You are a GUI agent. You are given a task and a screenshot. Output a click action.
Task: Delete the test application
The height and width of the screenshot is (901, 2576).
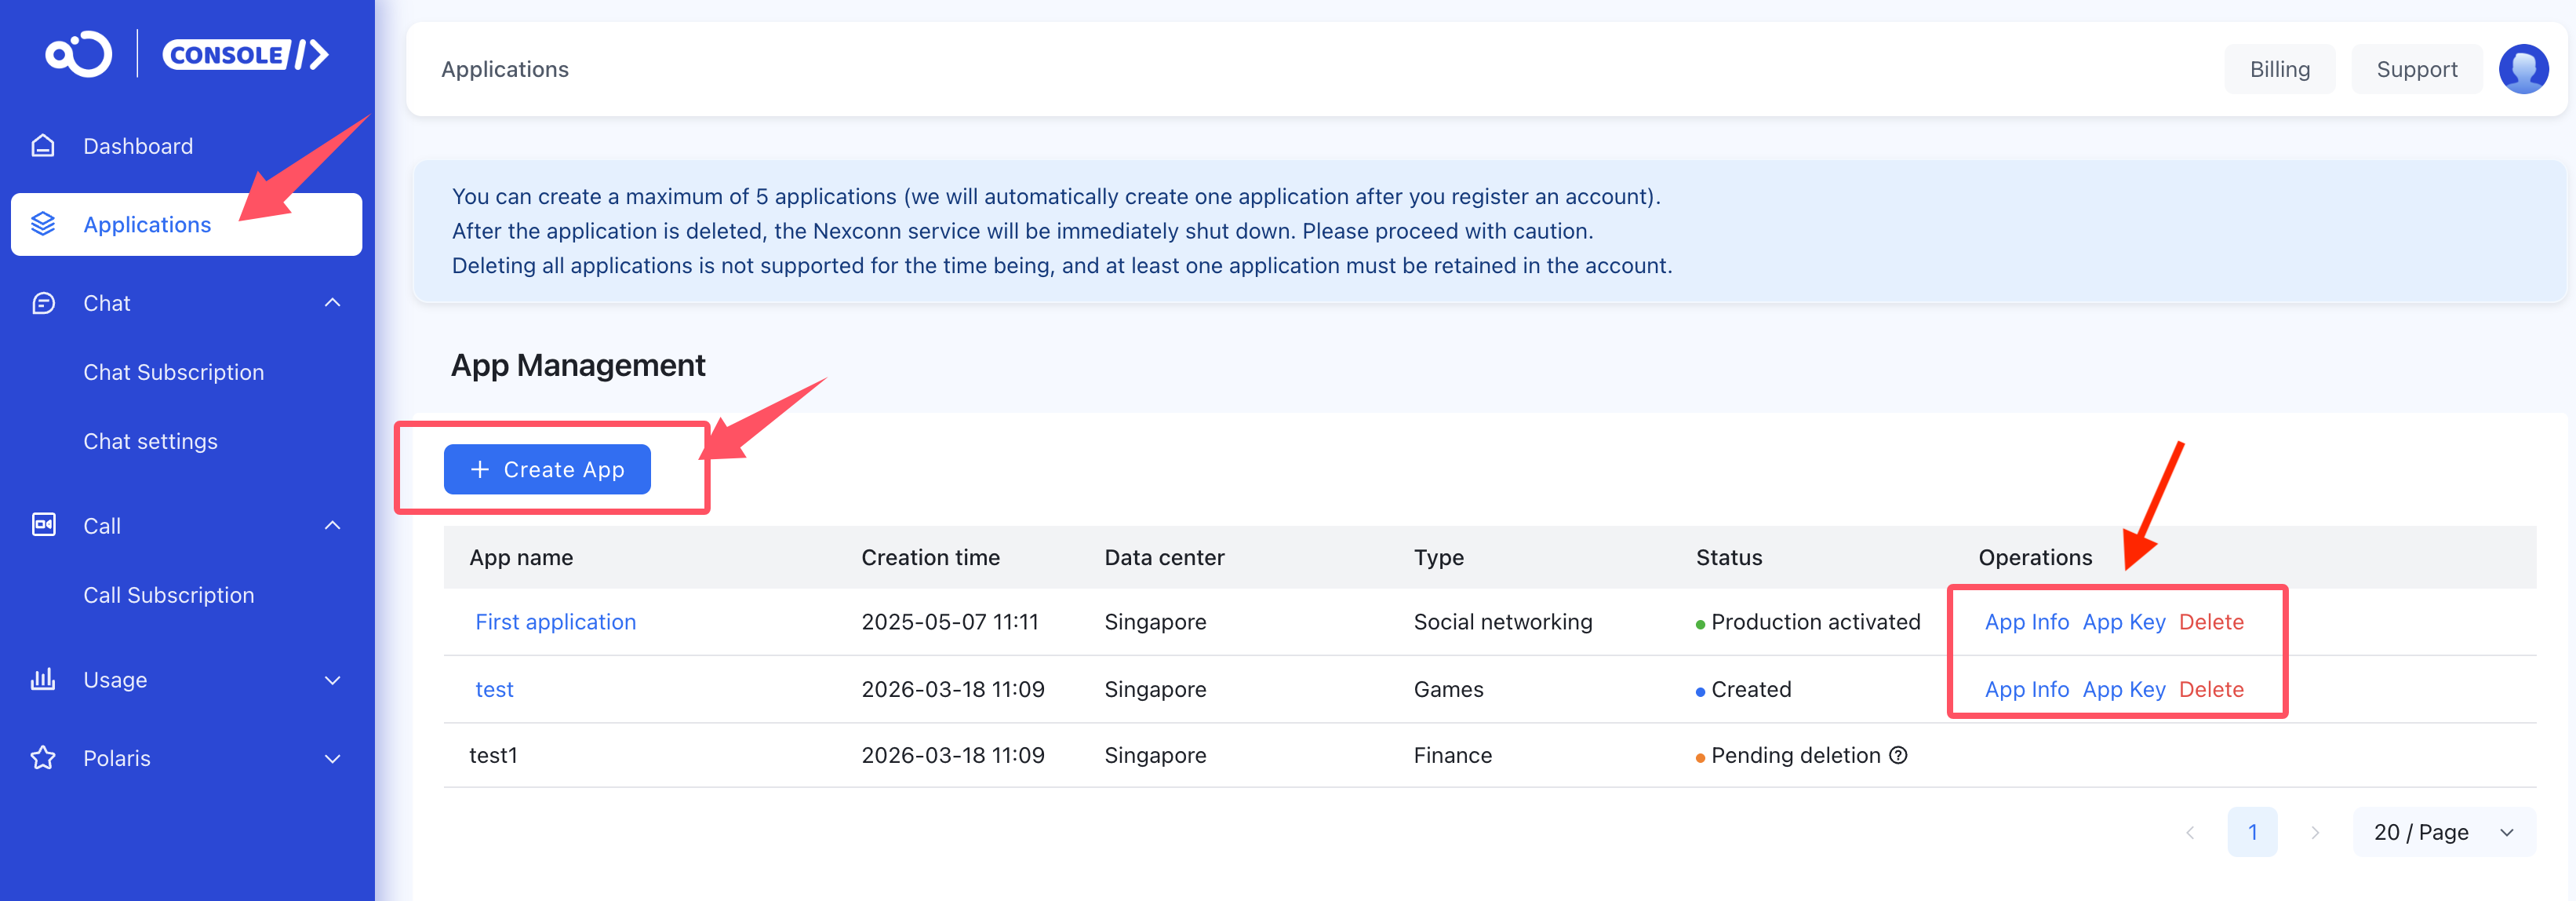tap(2210, 689)
